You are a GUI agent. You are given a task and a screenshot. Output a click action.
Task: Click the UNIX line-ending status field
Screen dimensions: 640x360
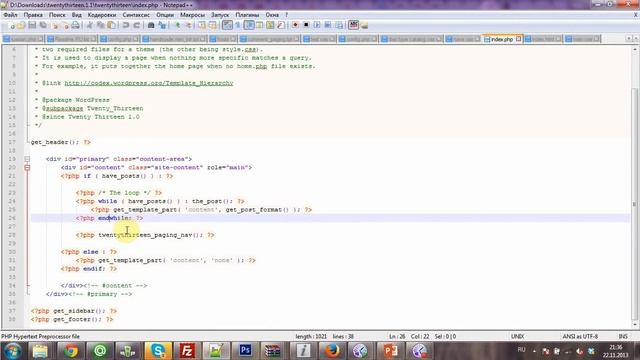[518, 337]
